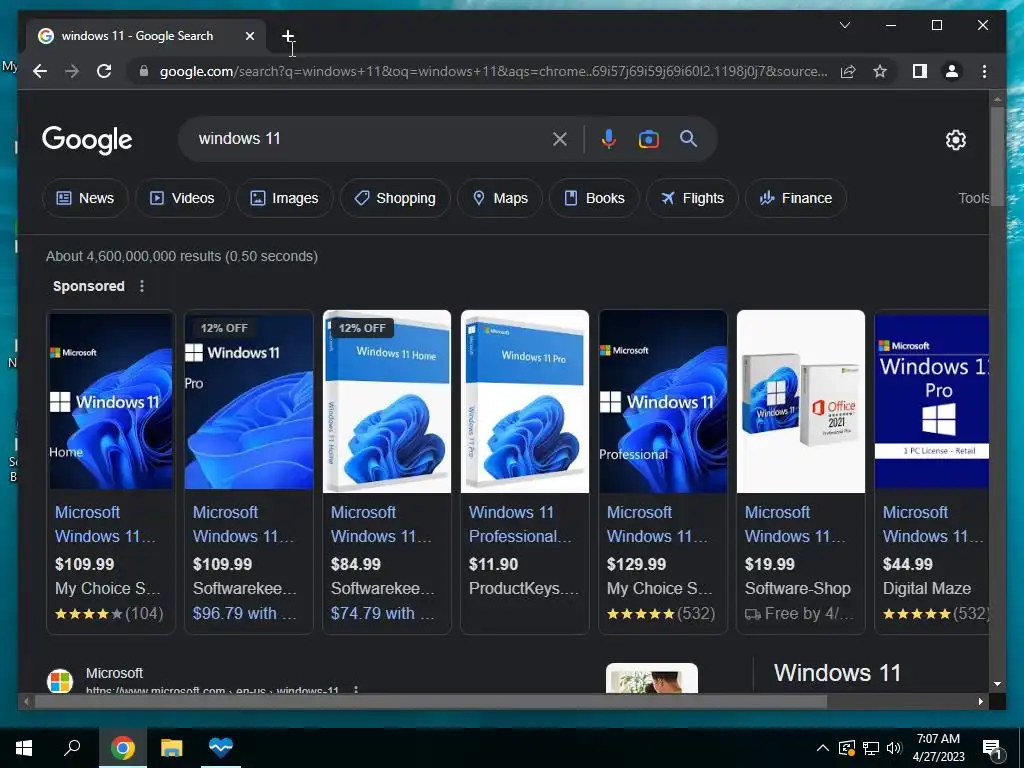Click the Chrome taskbar icon

point(122,748)
